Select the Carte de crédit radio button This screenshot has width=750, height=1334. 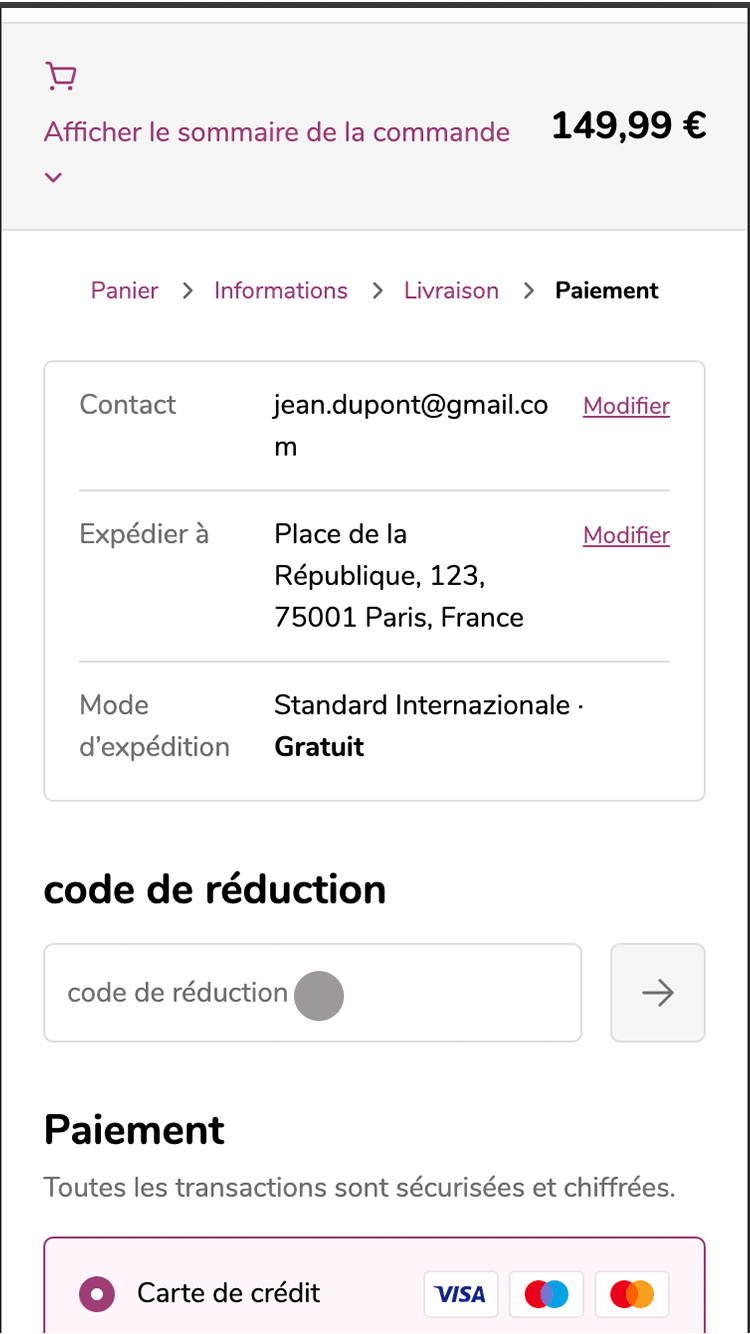[97, 1293]
